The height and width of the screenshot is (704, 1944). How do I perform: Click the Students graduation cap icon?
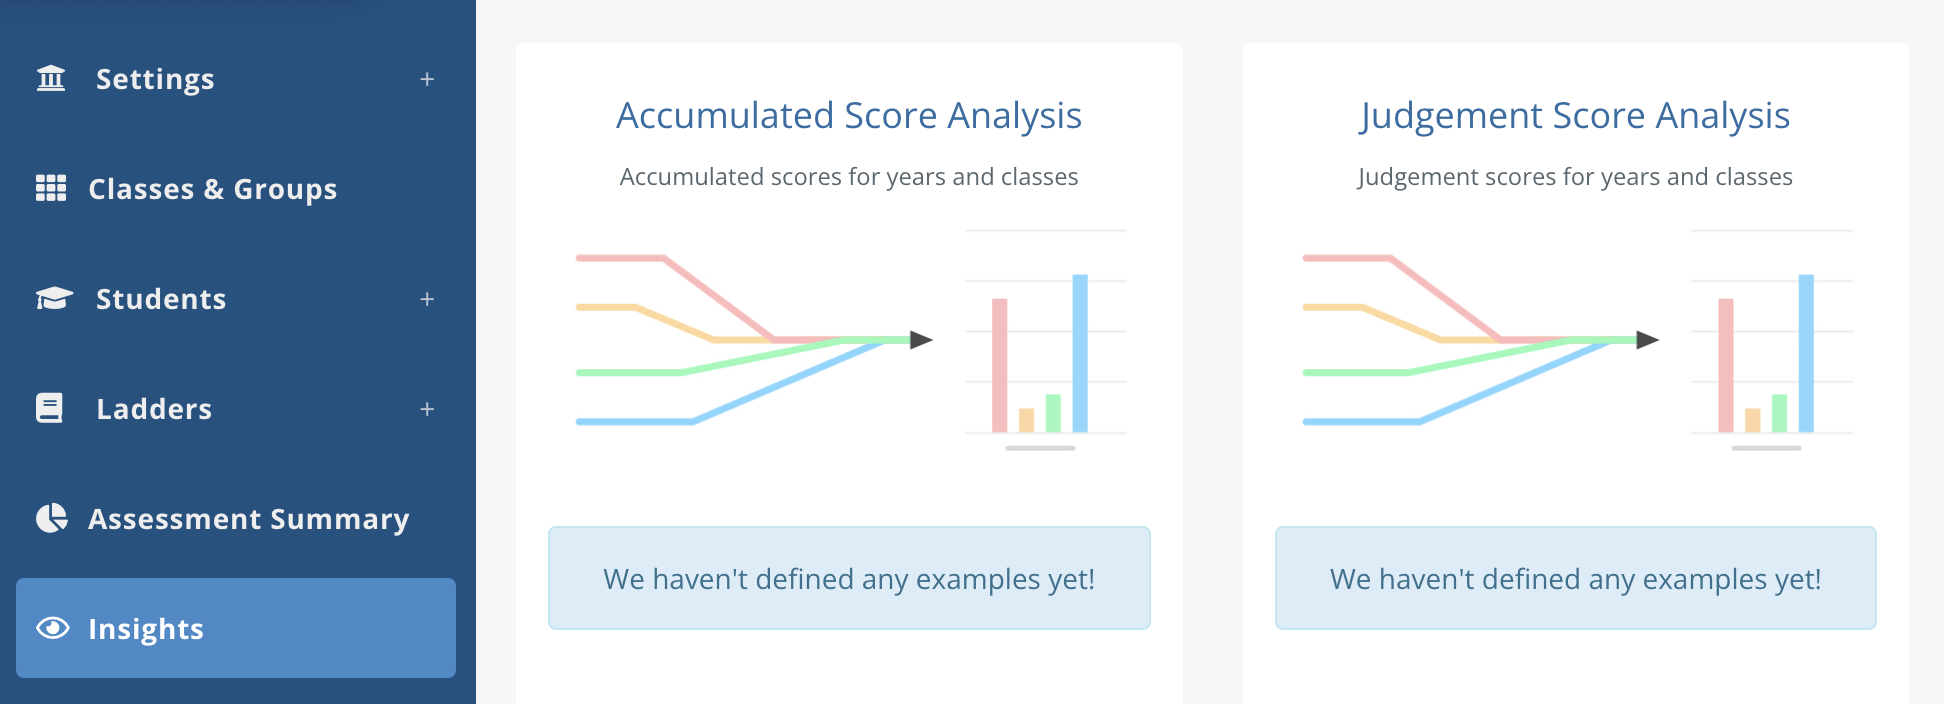pos(54,298)
